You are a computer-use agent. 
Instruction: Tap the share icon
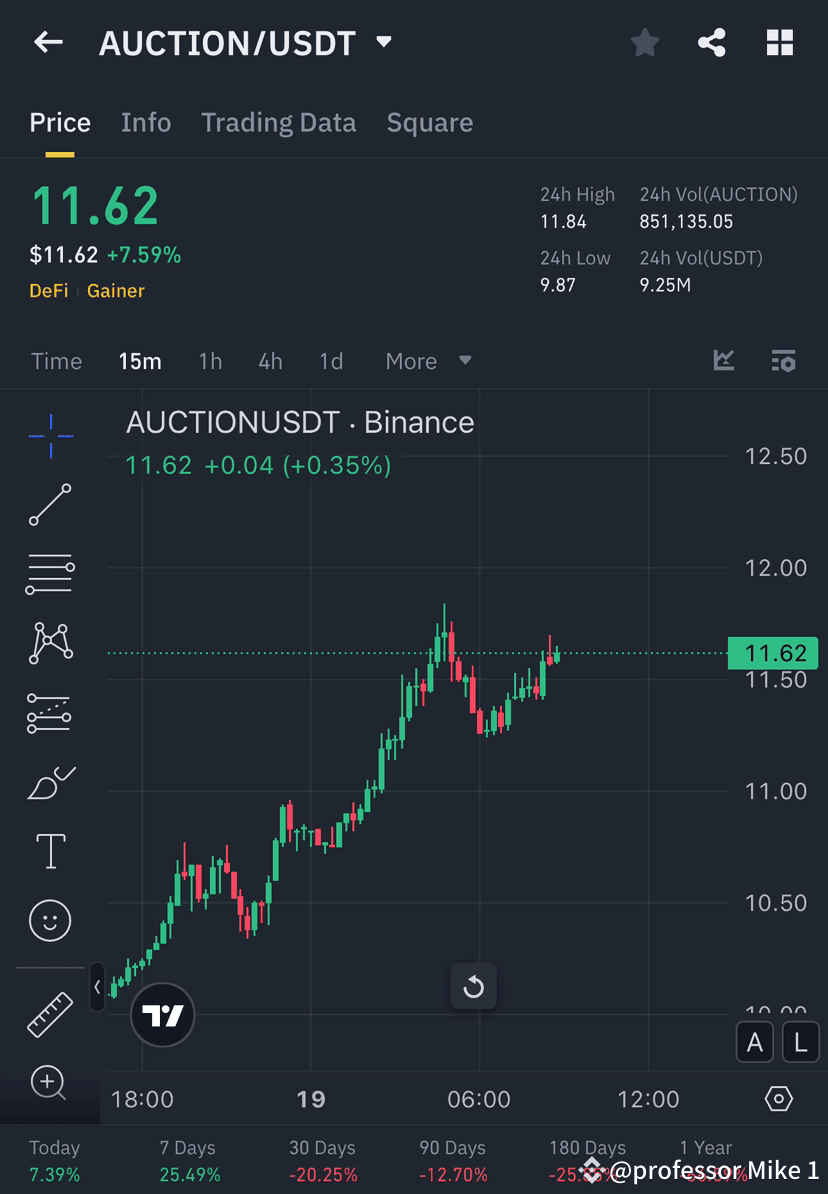tap(712, 43)
